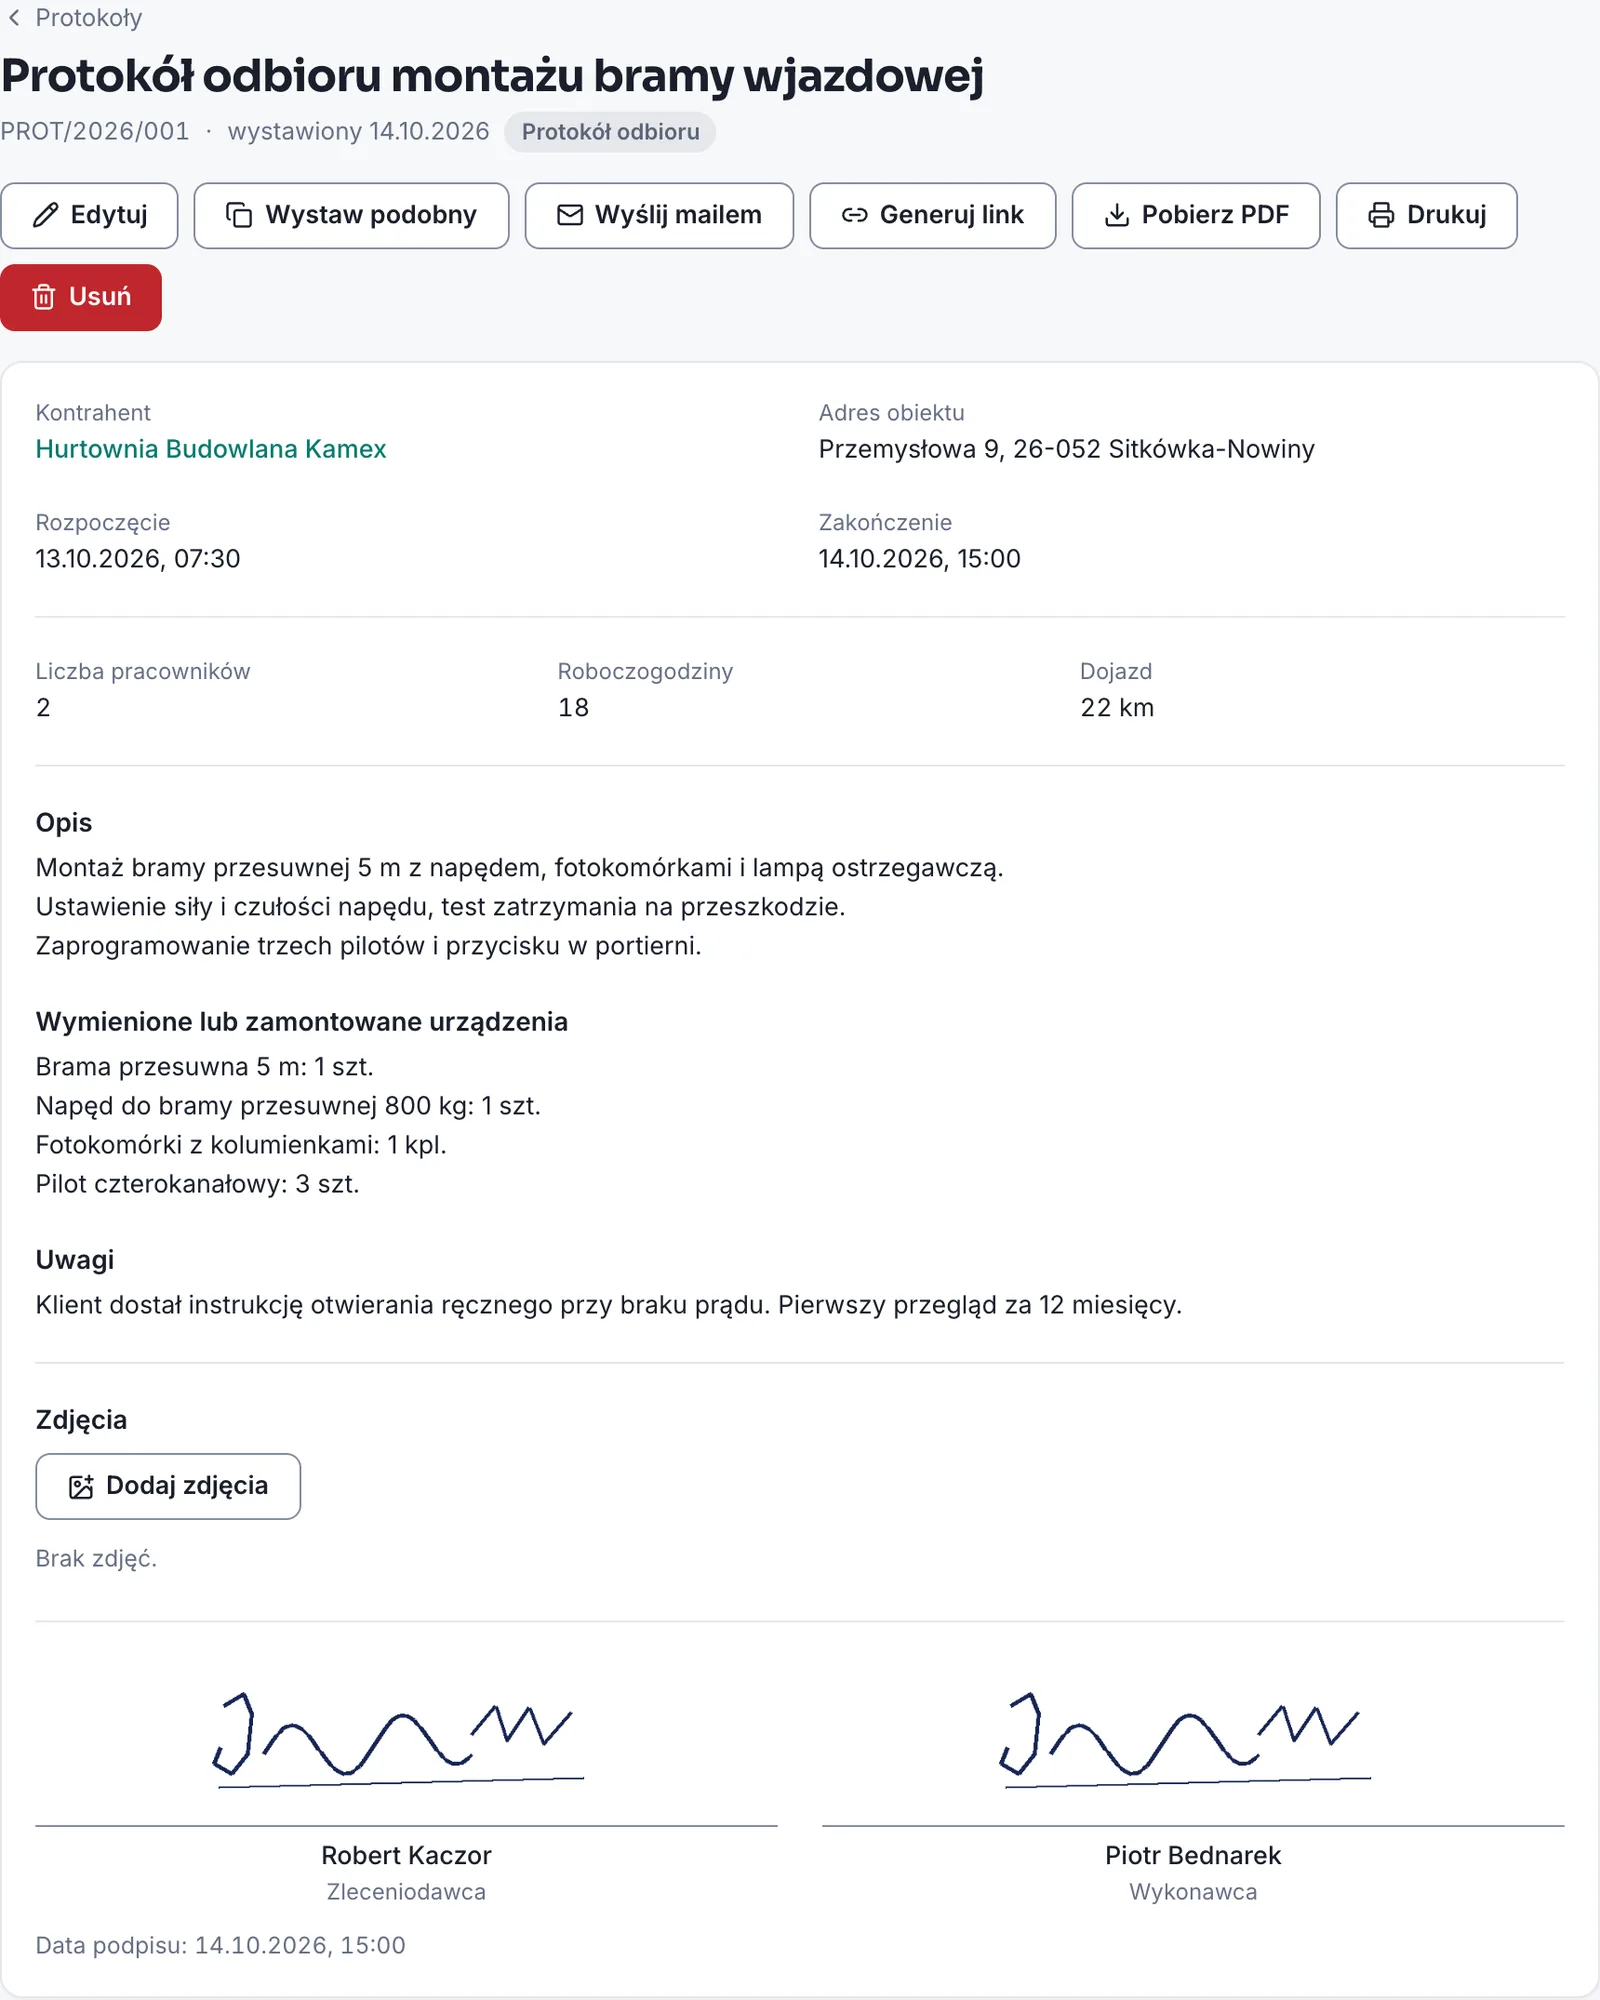Viewport: 1600px width, 2000px height.
Task: Click the line 'Fotokomórki z kolumienkami: 1 kpl.'
Action: (x=241, y=1146)
